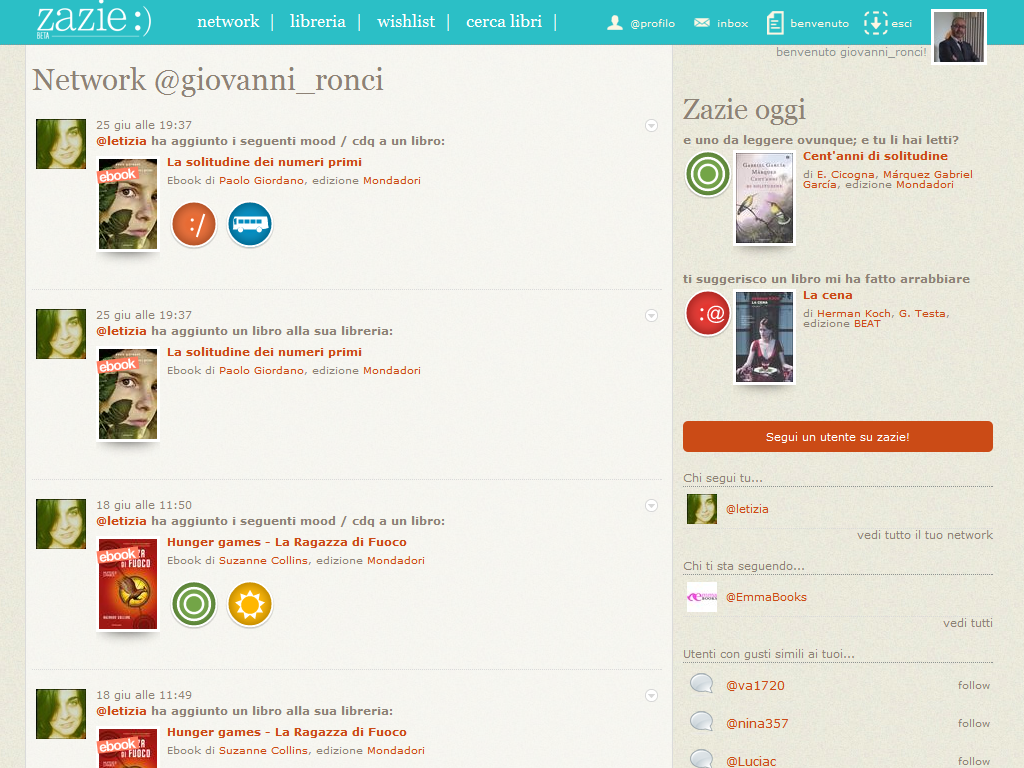Click the zazie logo in header
This screenshot has width=1024, height=768.
click(x=93, y=20)
